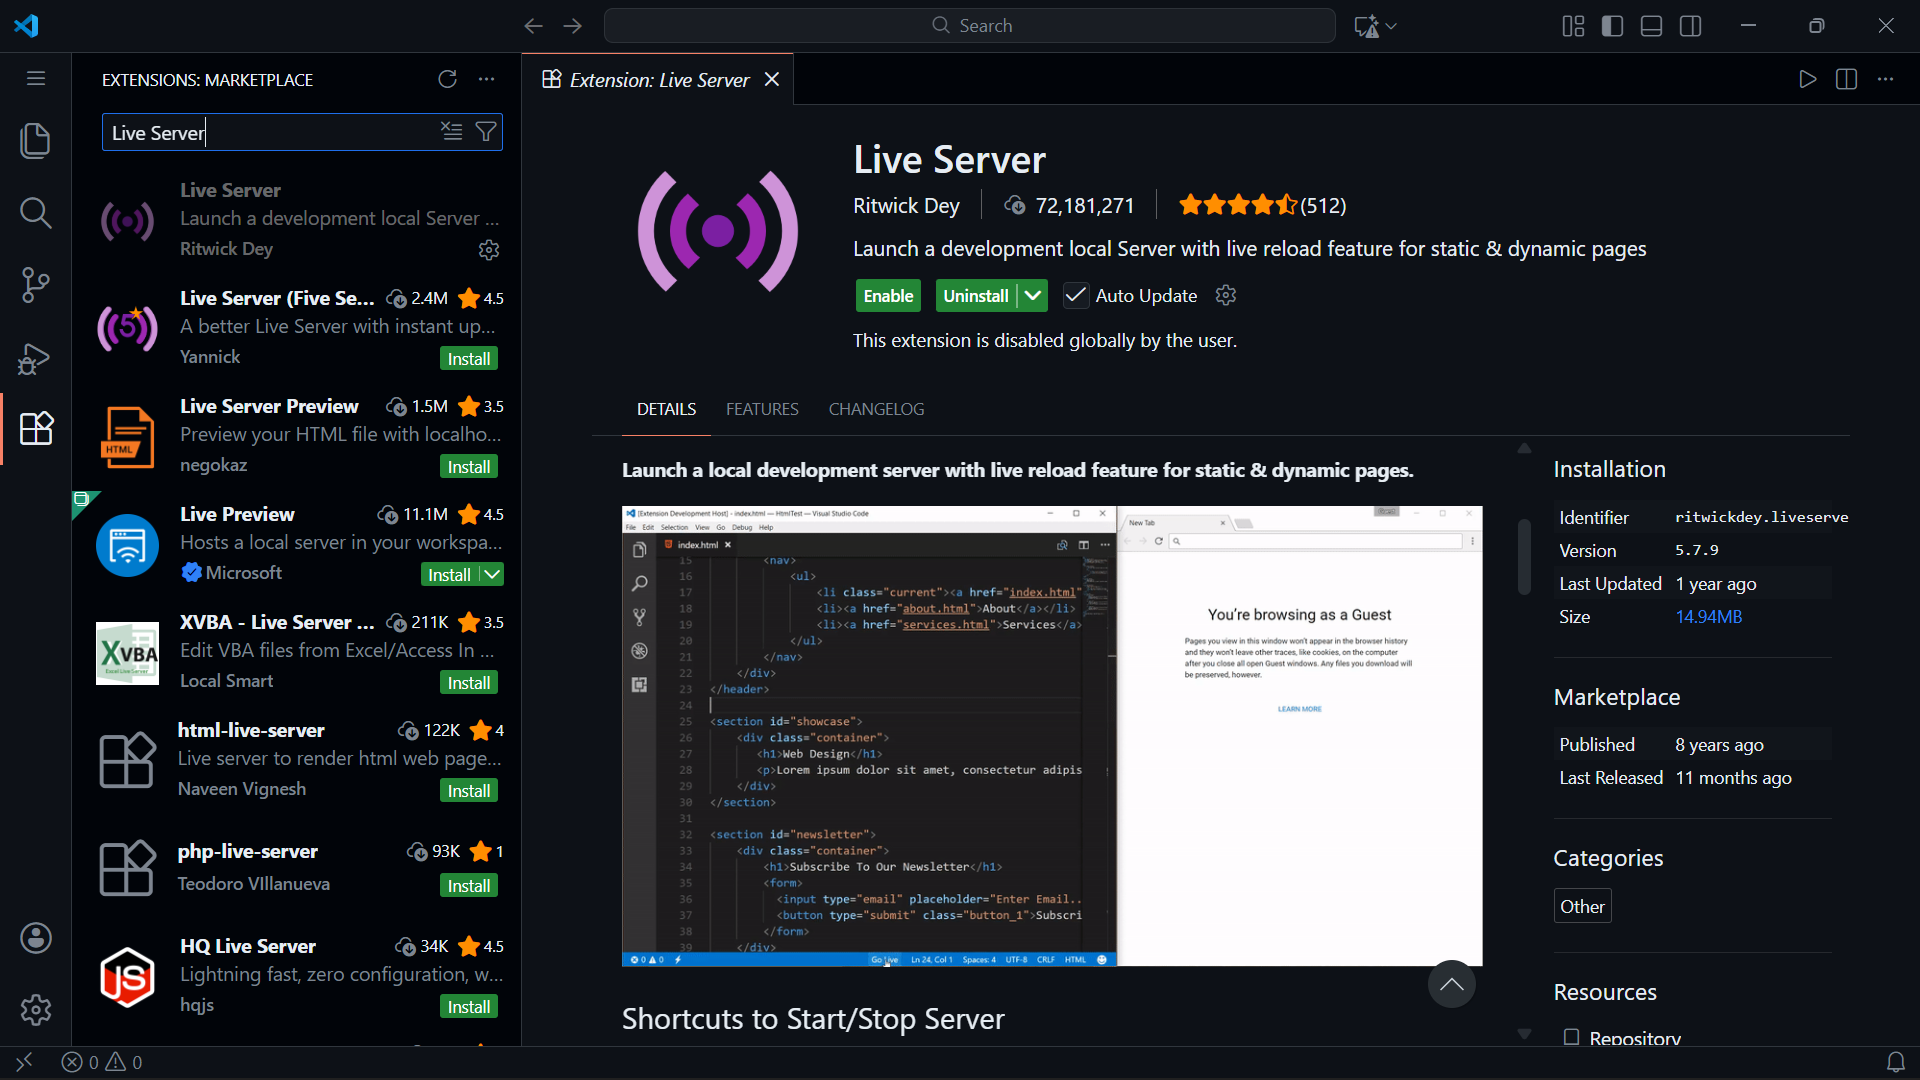
Task: Open the Source Control panel icon
Action: (35, 285)
